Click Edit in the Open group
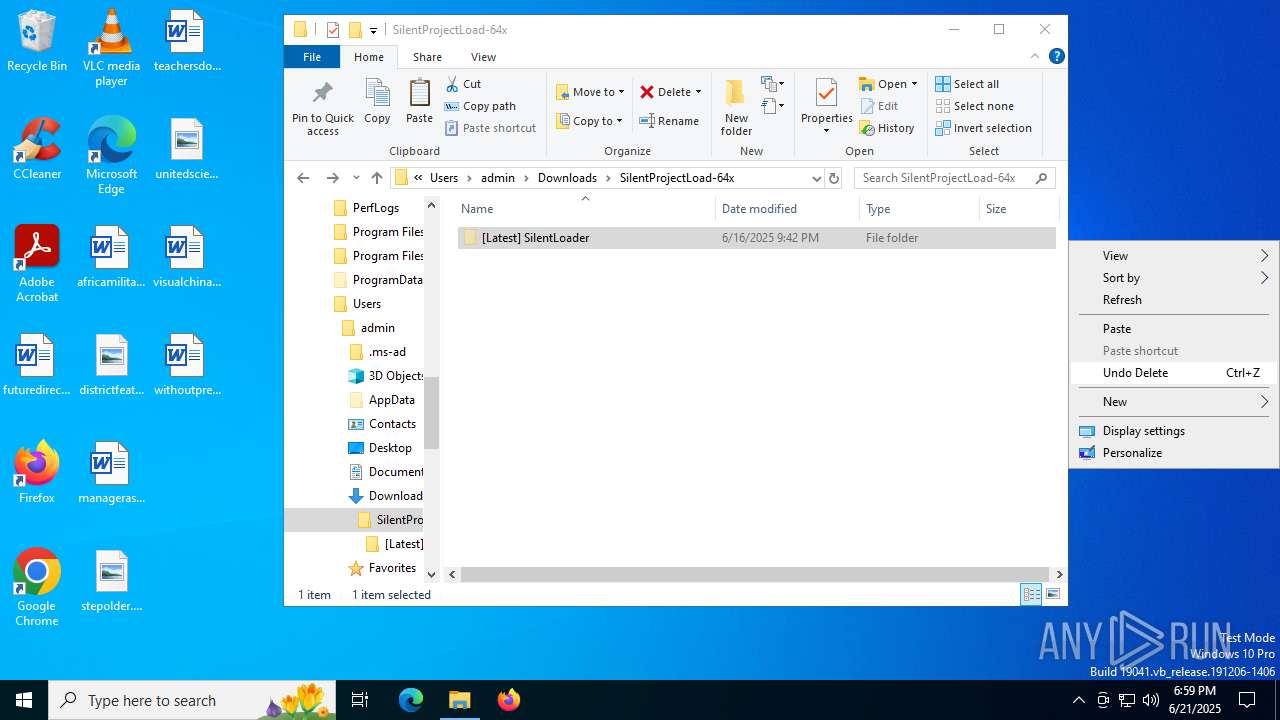The width and height of the screenshot is (1280, 720). (879, 106)
